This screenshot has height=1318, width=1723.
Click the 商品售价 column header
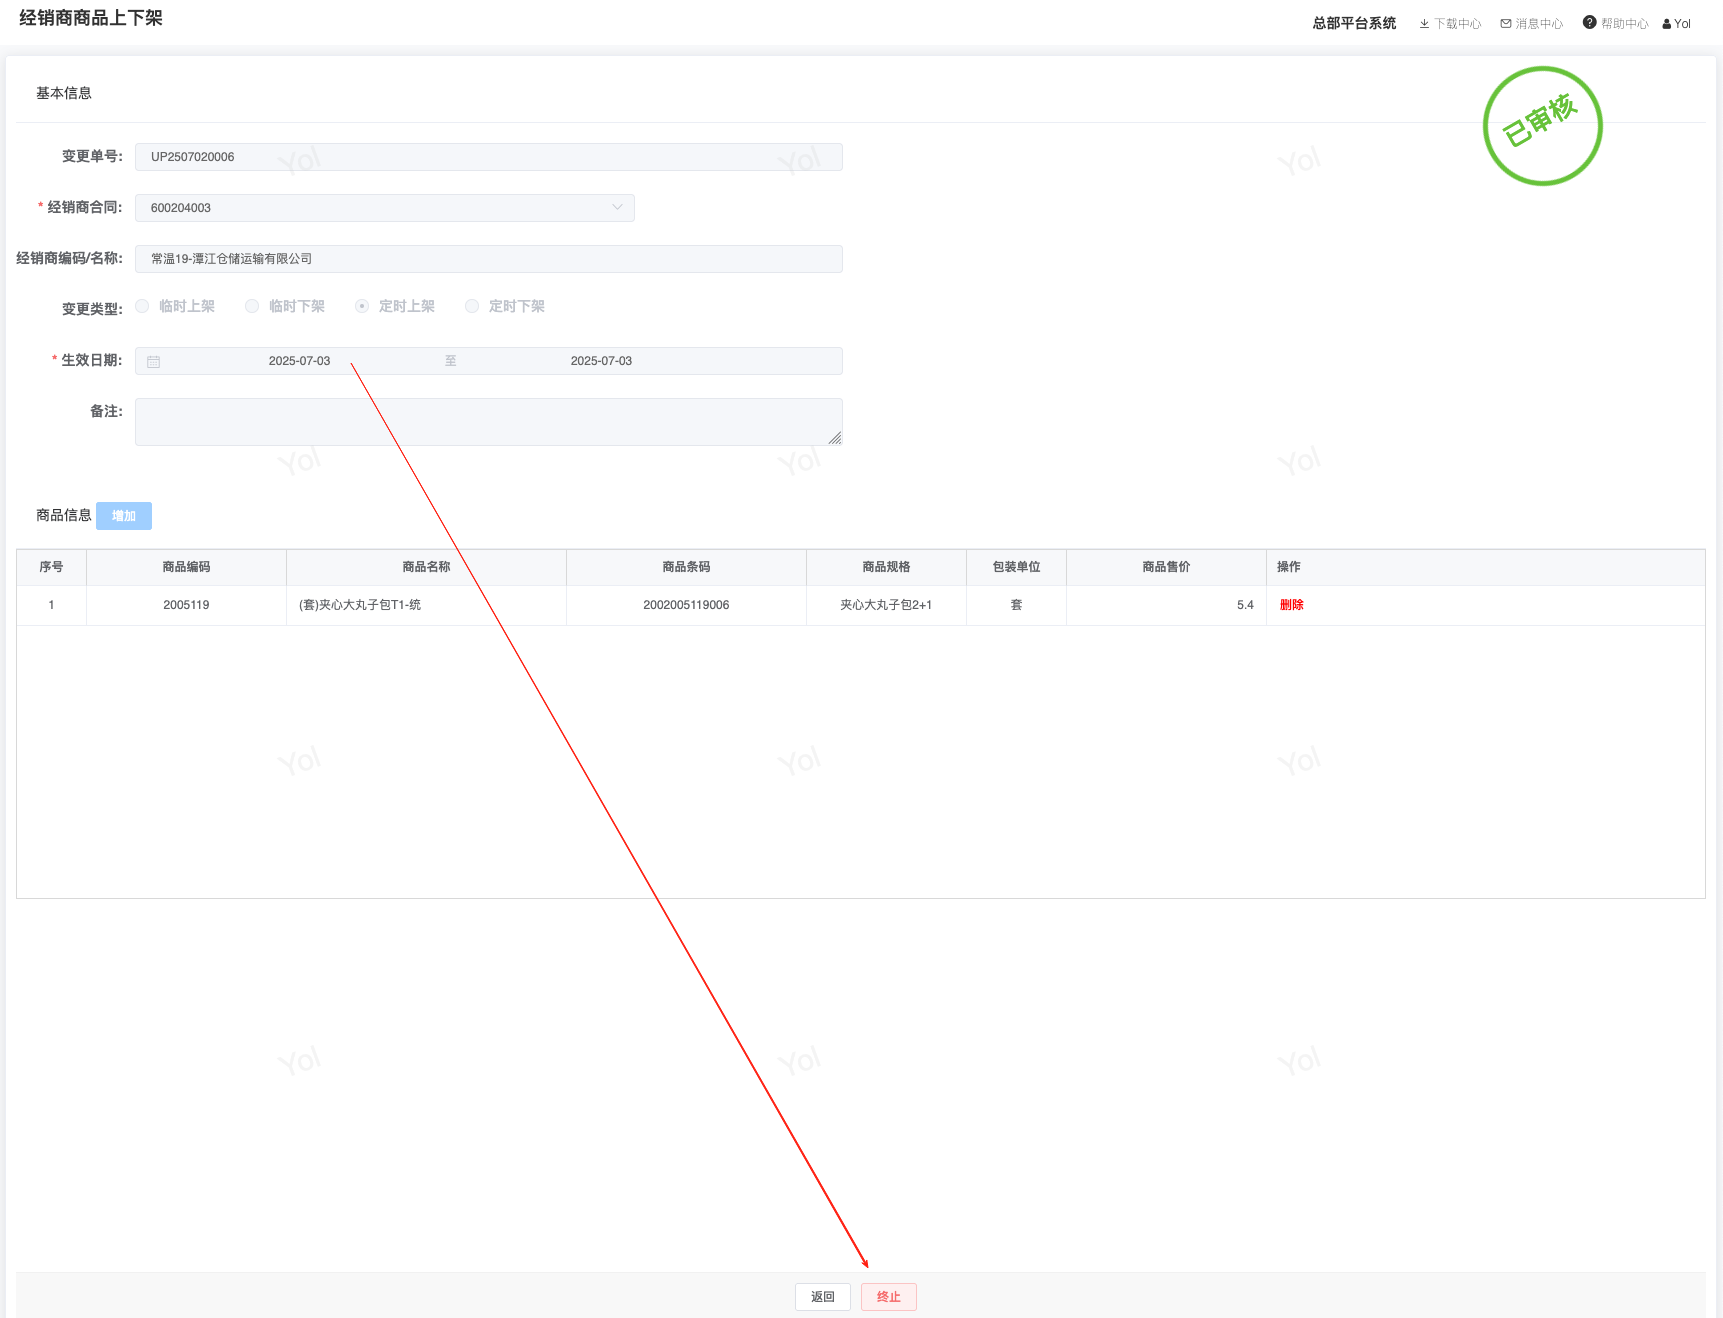click(1167, 567)
